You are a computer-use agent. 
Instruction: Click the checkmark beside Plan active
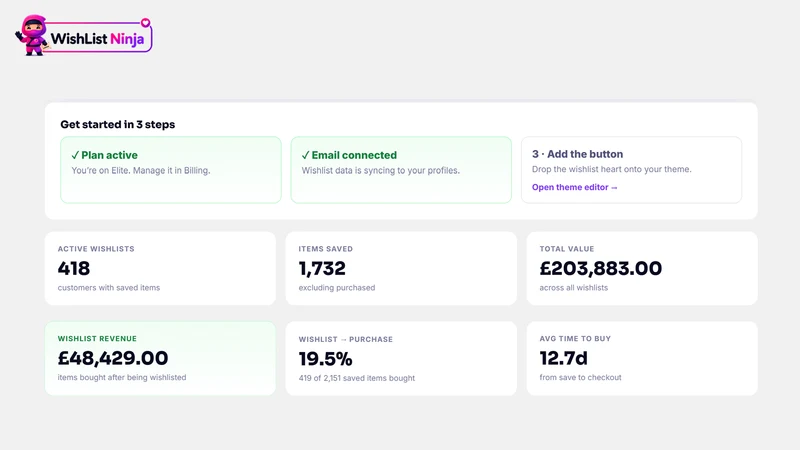coord(75,155)
